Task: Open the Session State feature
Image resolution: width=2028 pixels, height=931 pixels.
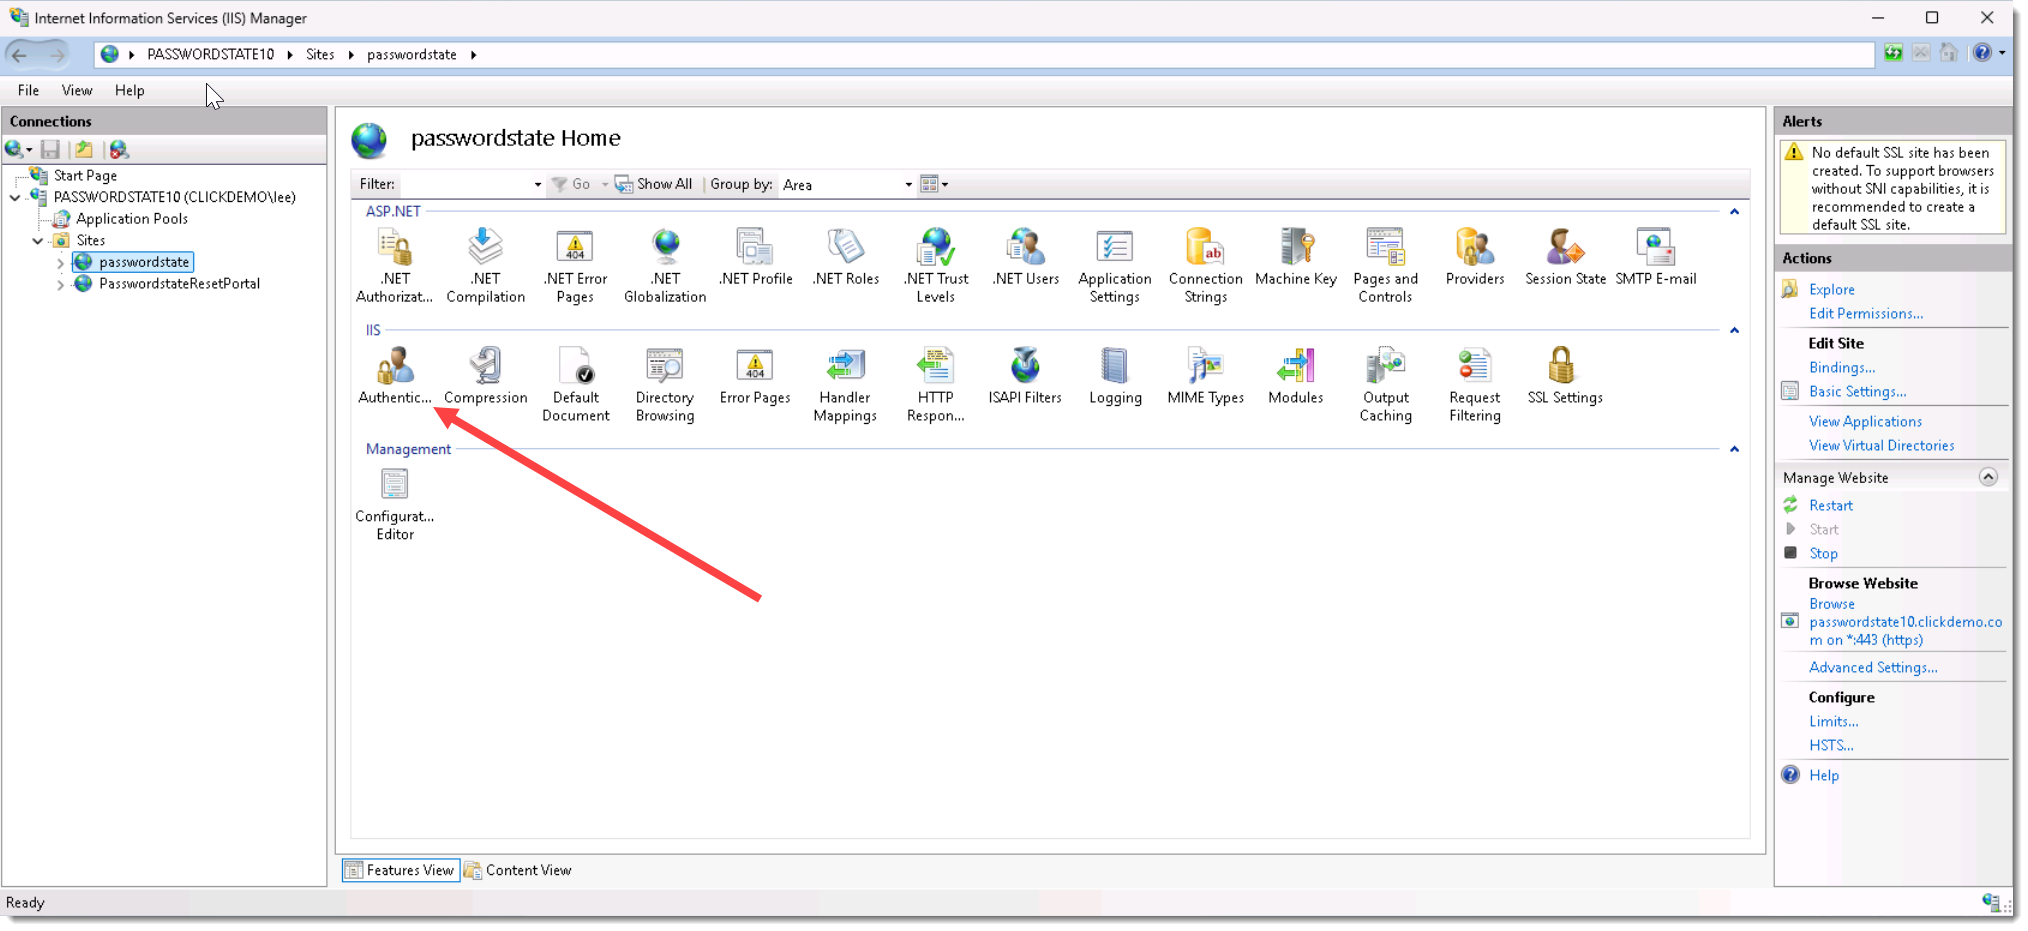Action: click(1565, 257)
